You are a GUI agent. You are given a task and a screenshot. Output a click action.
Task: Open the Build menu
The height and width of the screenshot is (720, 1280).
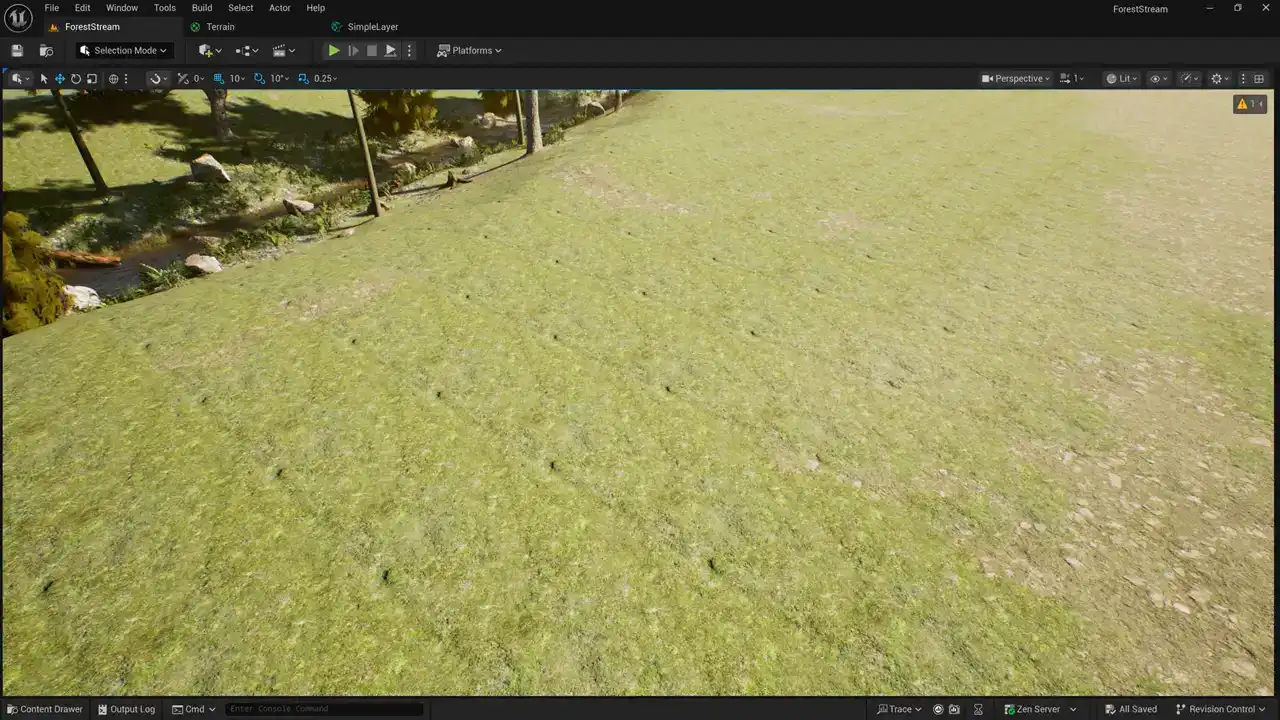coord(202,8)
